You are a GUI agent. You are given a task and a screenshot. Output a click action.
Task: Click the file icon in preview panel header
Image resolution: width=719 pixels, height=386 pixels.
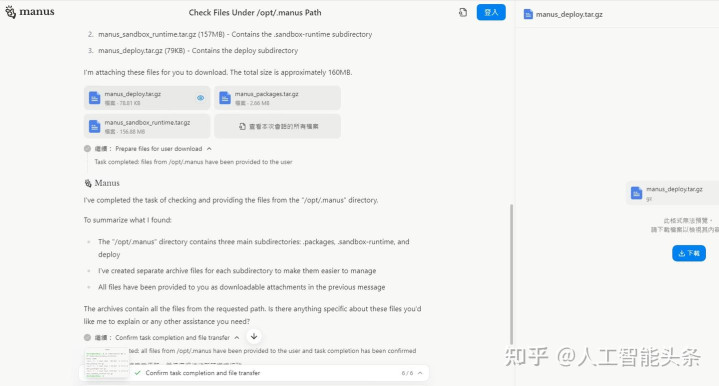tap(528, 14)
